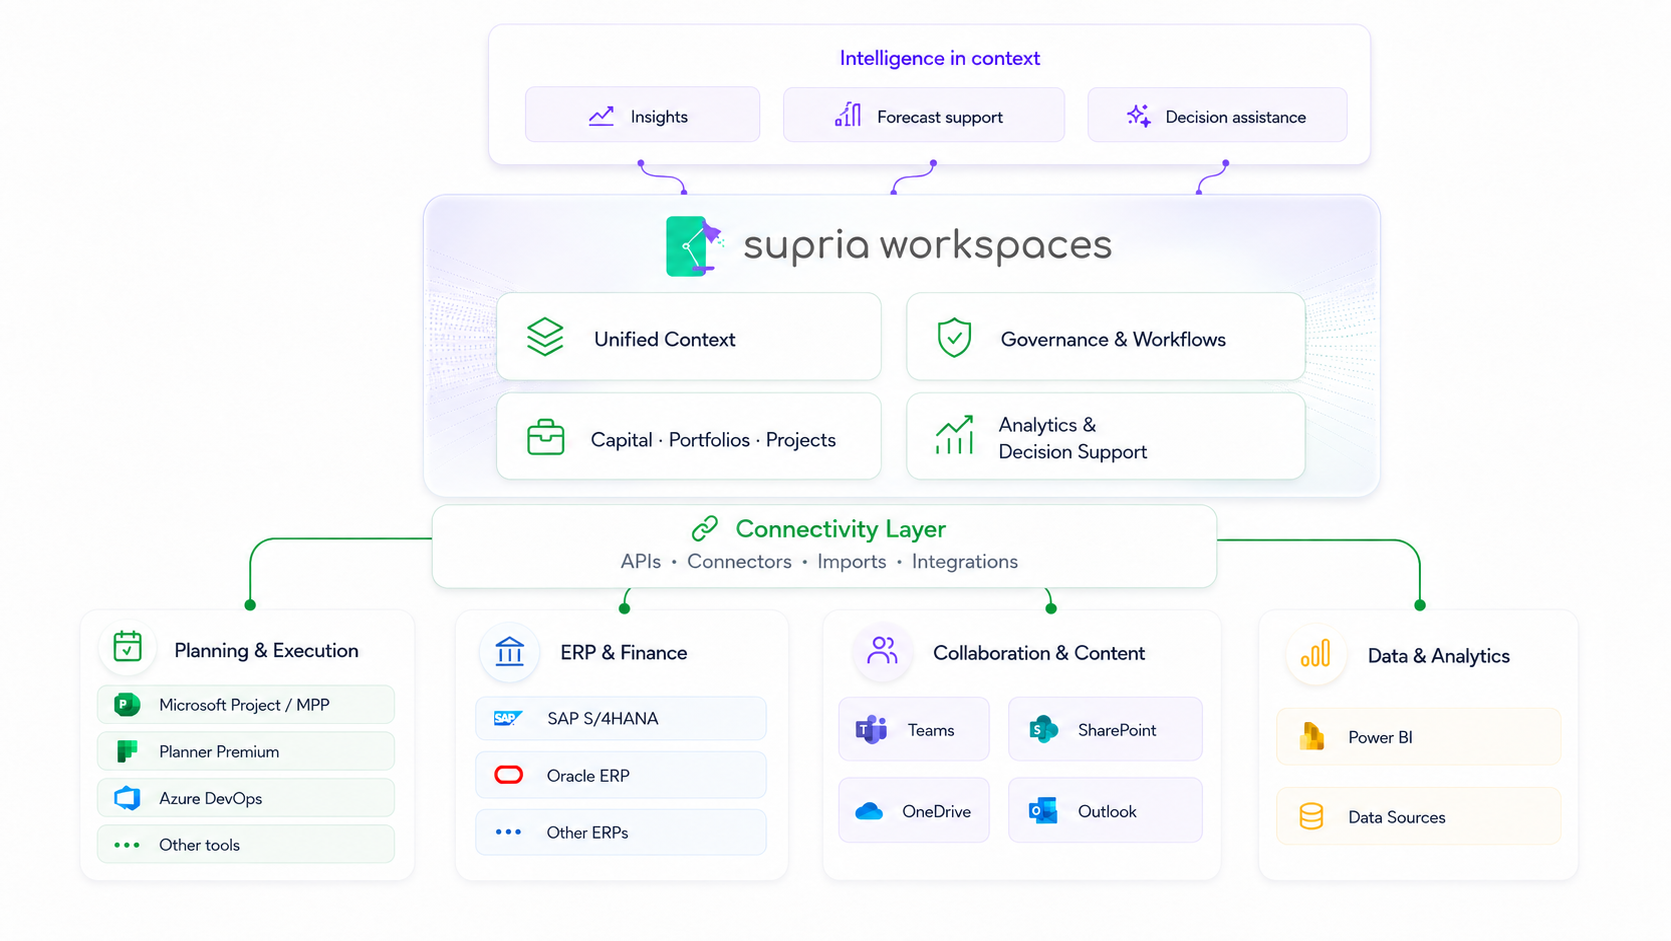Click the Analytics & Decision Support chart icon
Viewport: 1671px width, 941px height.
click(954, 436)
